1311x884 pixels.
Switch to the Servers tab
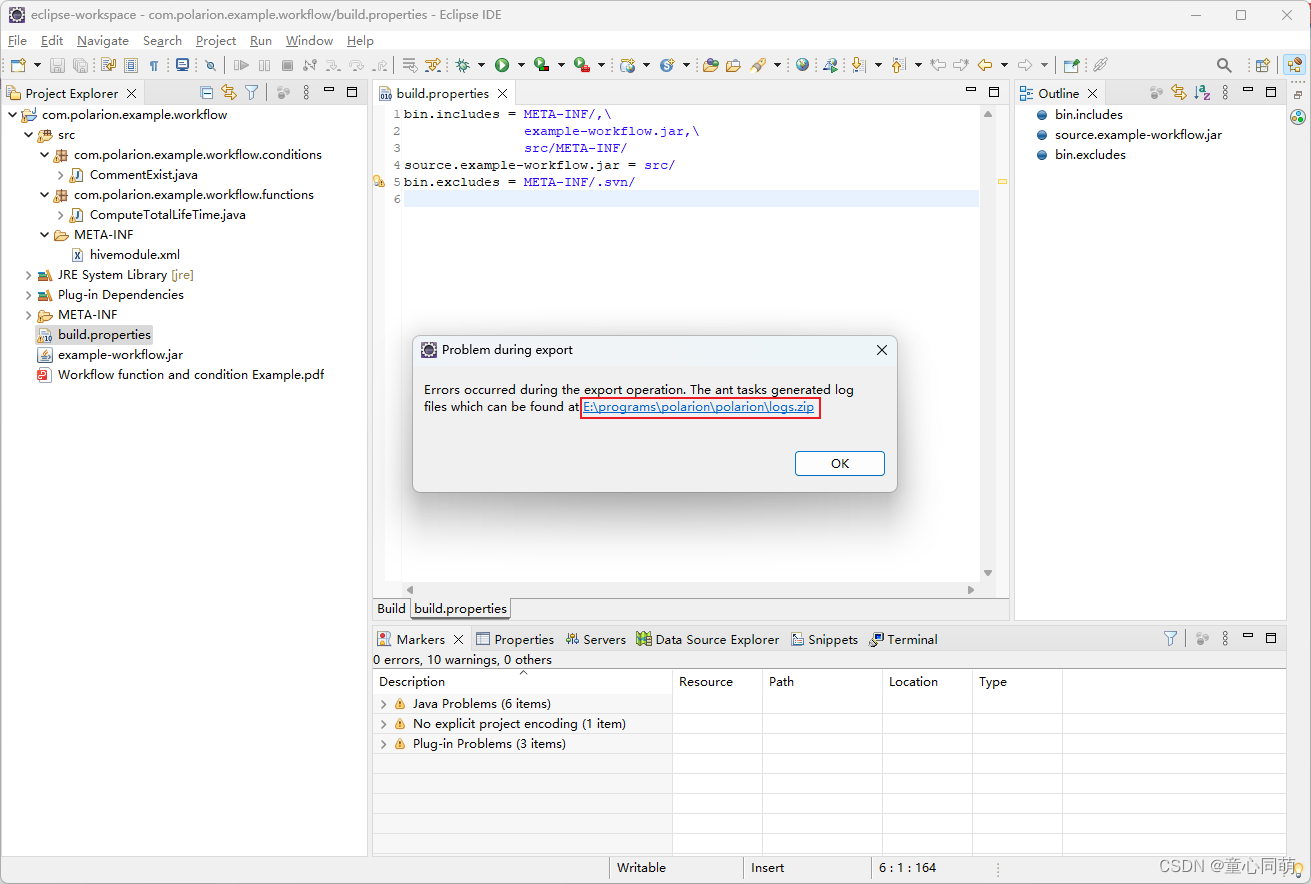(x=595, y=639)
